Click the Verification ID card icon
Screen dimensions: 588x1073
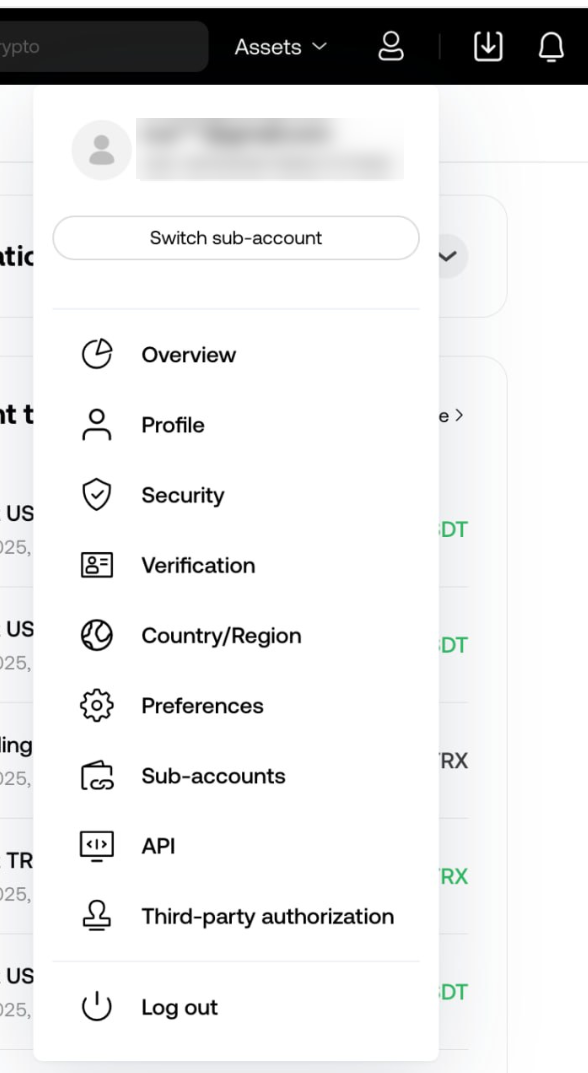pyautogui.click(x=97, y=565)
